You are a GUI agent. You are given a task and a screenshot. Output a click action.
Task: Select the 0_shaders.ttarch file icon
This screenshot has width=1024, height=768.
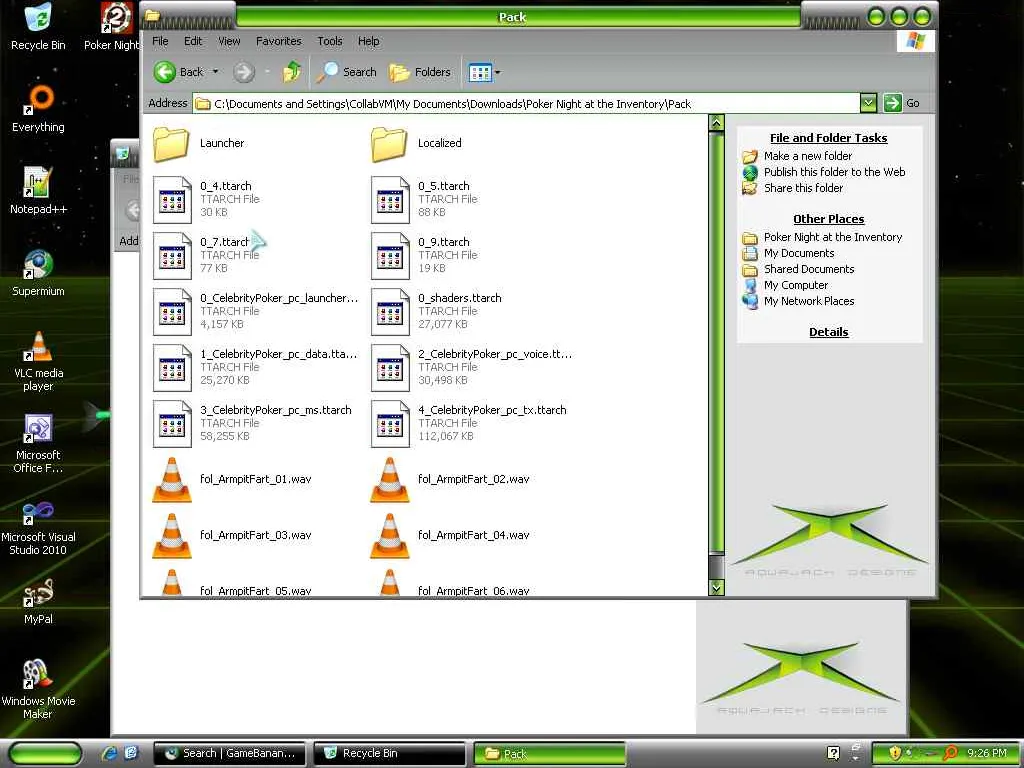390,312
